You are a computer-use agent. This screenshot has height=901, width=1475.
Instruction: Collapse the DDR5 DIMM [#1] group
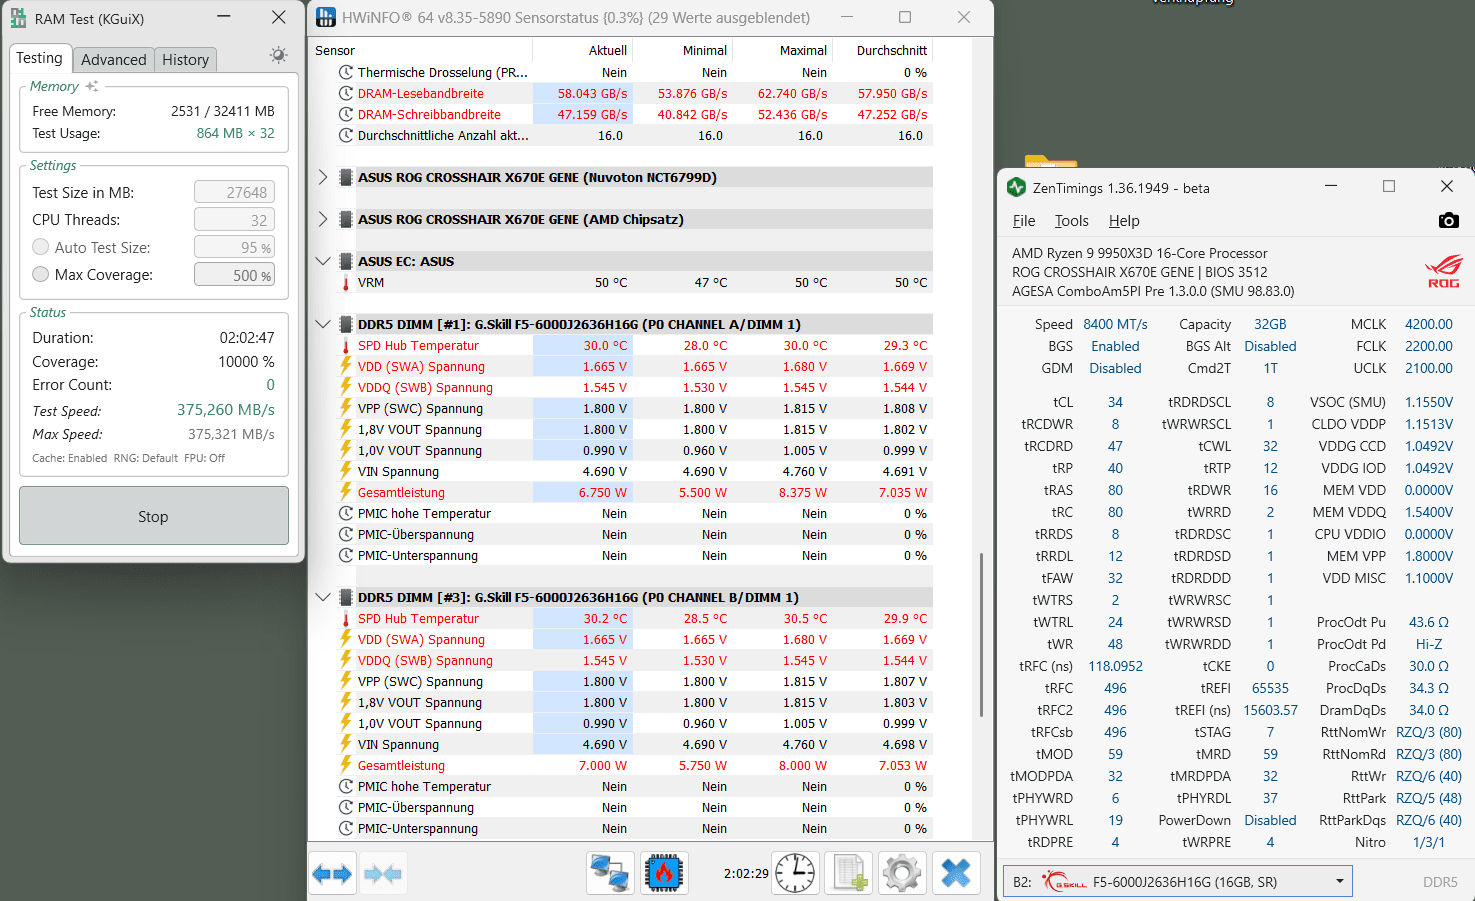(x=322, y=324)
